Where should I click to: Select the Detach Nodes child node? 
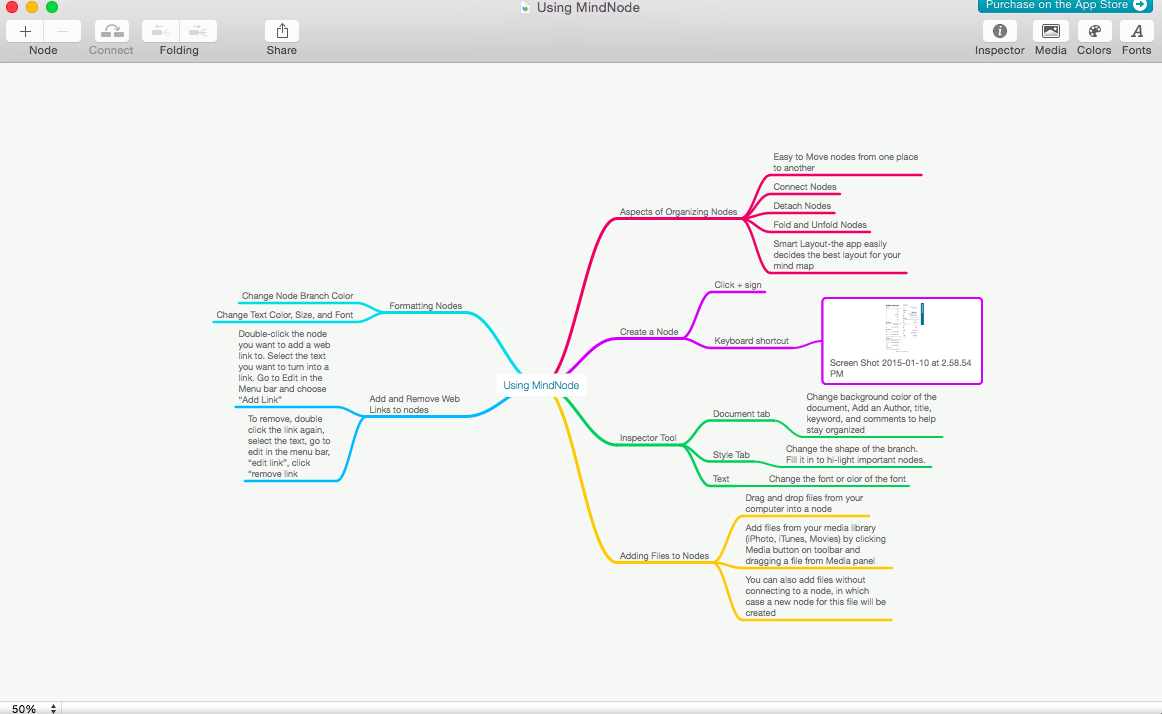click(802, 205)
